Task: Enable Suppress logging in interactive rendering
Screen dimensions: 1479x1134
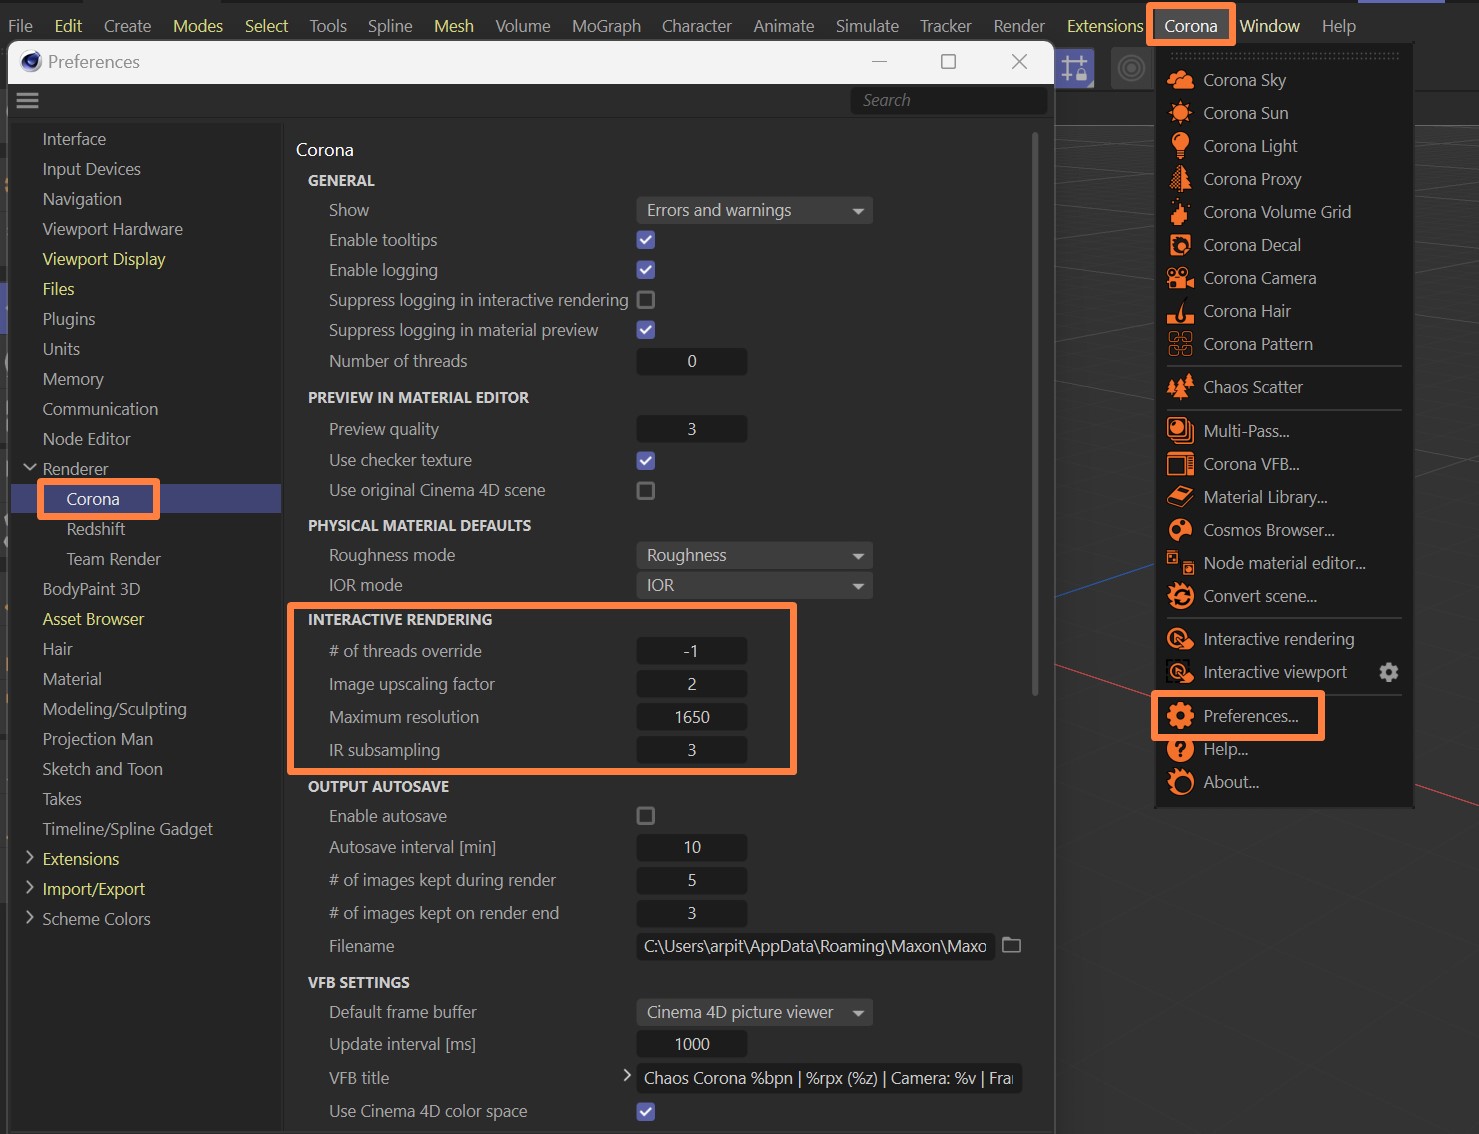Action: (x=646, y=300)
